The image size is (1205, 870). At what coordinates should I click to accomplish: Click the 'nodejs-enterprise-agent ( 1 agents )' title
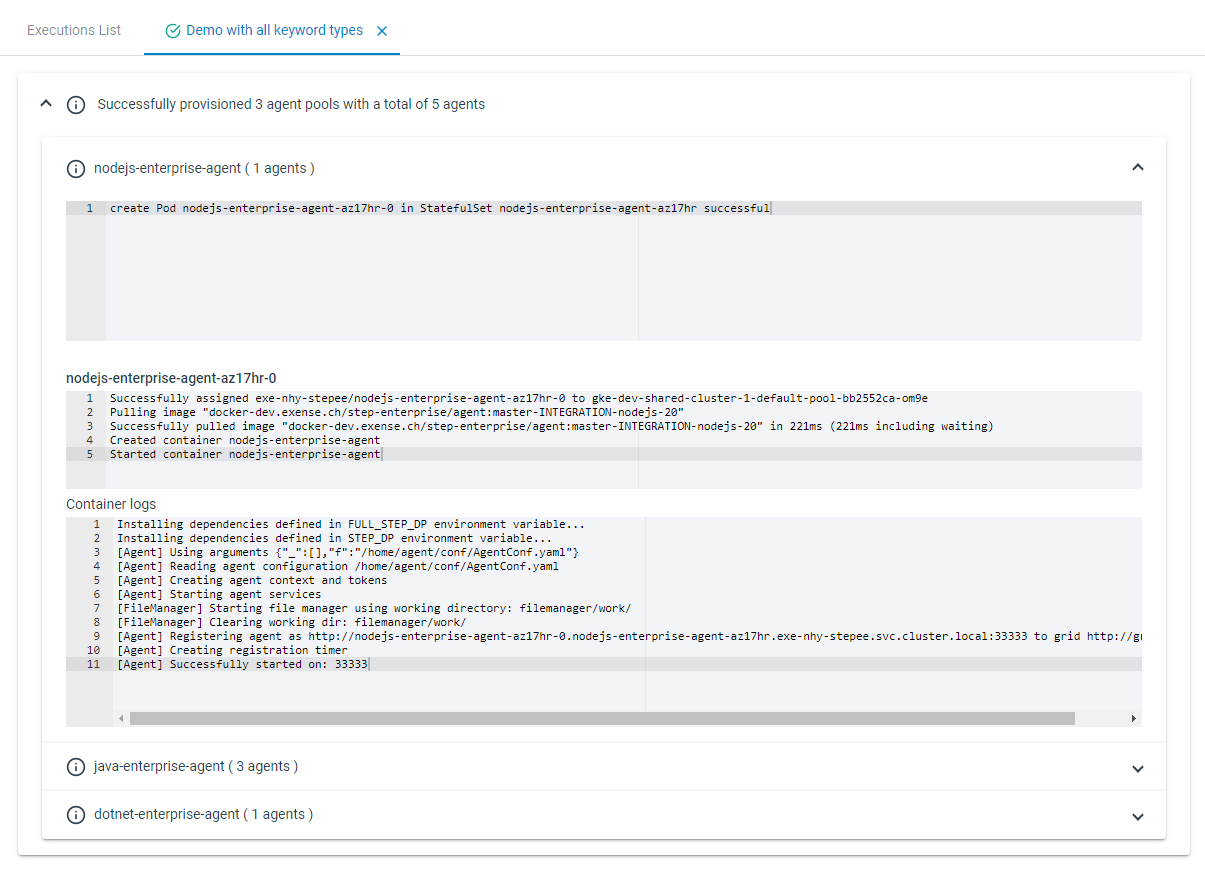click(204, 168)
